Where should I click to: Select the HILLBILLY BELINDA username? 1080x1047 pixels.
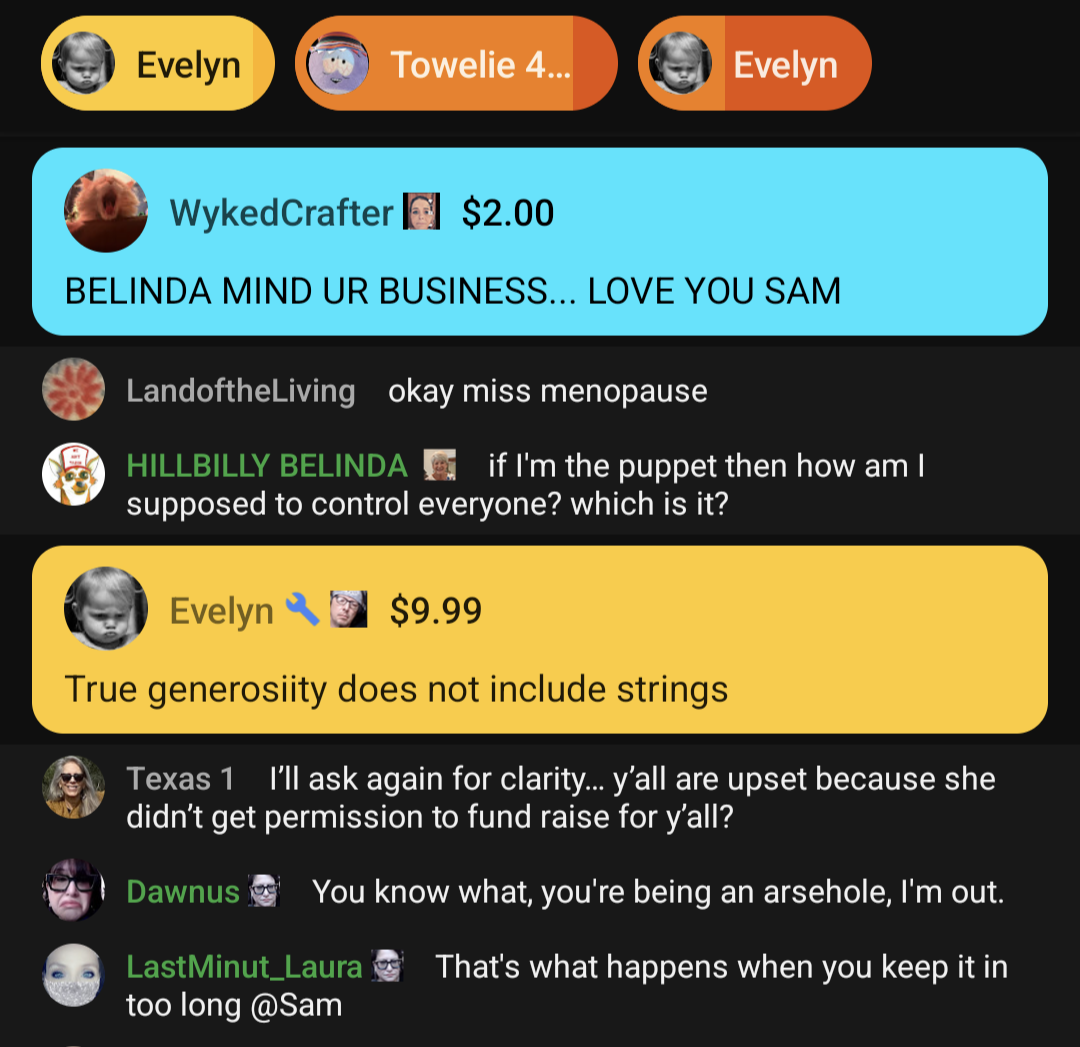click(267, 466)
